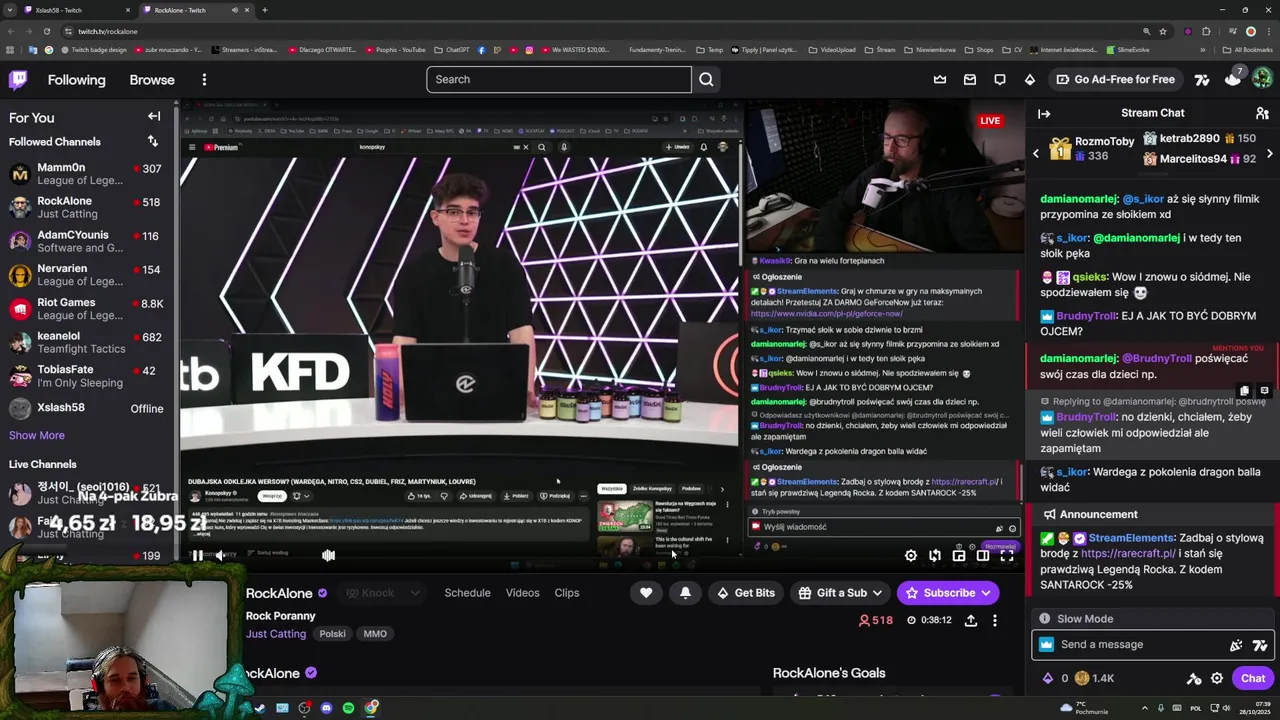
Task: Click the Go Ad-Free for Free button
Action: (1116, 80)
